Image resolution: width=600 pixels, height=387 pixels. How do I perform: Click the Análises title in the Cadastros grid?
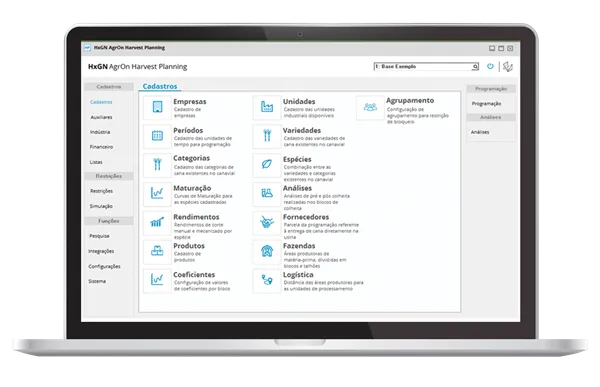click(x=297, y=188)
